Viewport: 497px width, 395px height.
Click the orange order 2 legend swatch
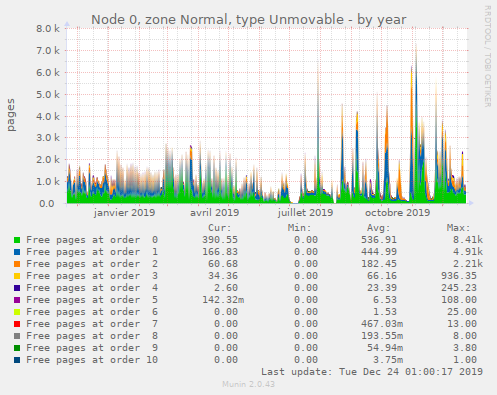tap(17, 264)
